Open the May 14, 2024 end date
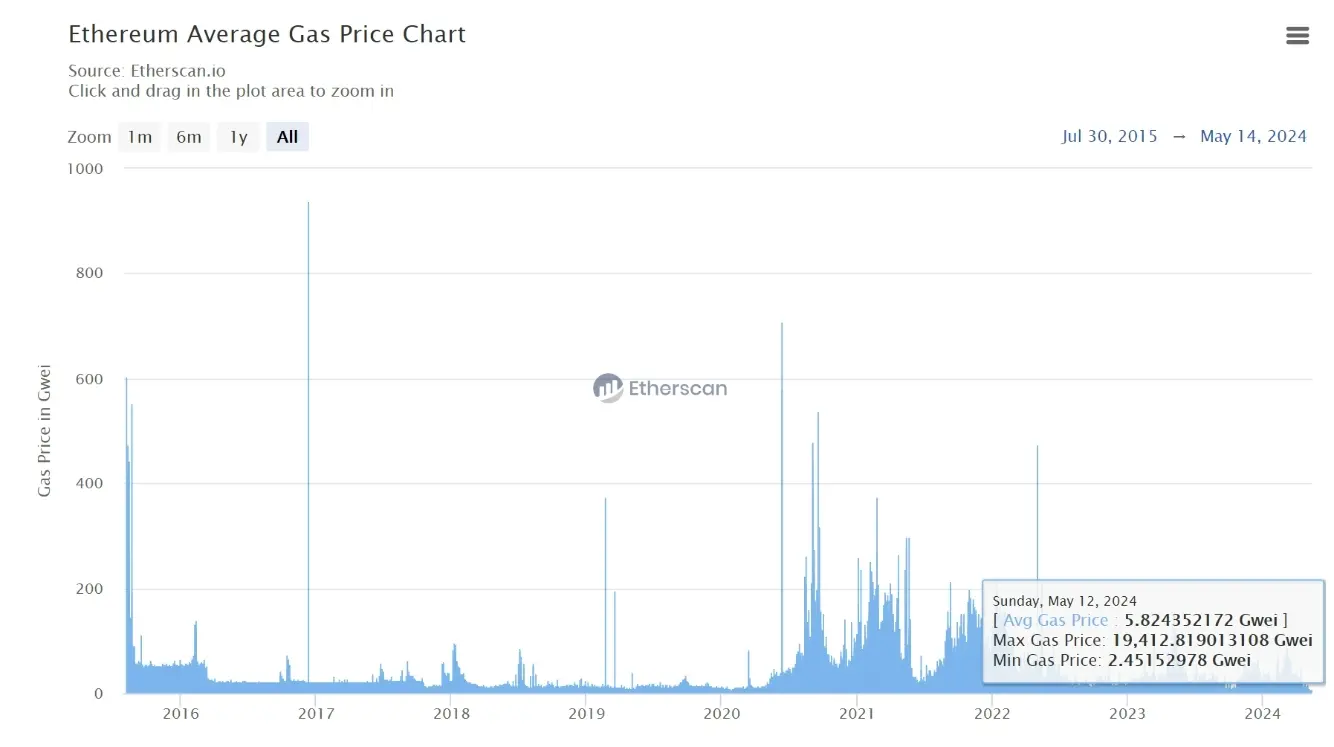1334x747 pixels. (1253, 136)
